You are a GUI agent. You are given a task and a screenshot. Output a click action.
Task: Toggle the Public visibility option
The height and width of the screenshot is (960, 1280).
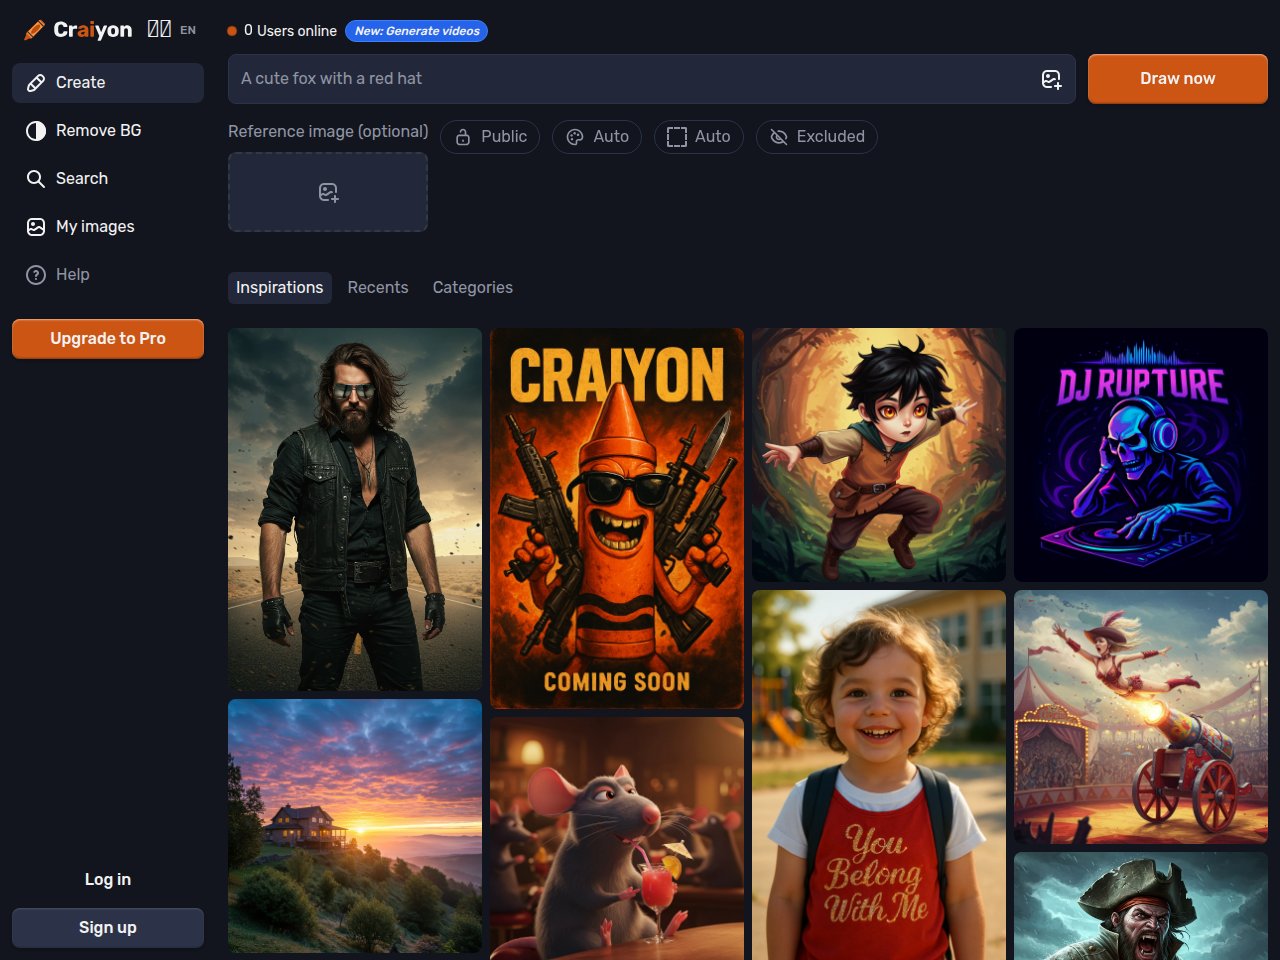[490, 137]
